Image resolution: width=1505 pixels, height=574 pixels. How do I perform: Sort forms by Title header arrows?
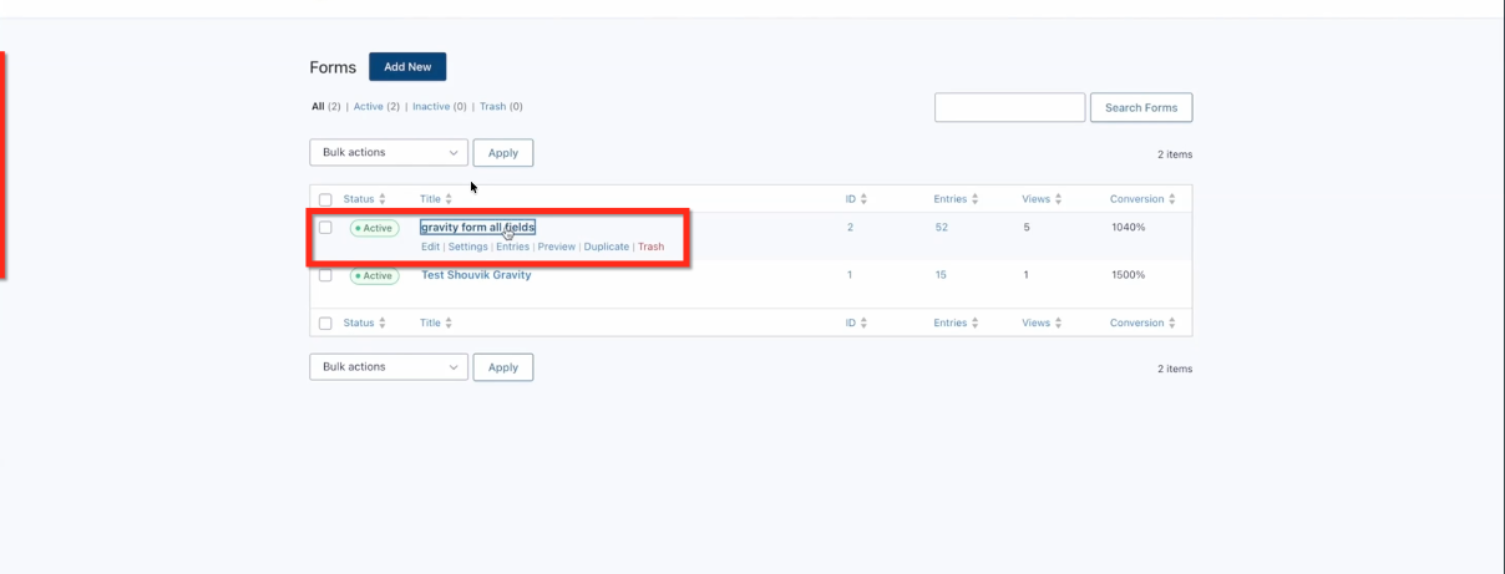coord(448,199)
